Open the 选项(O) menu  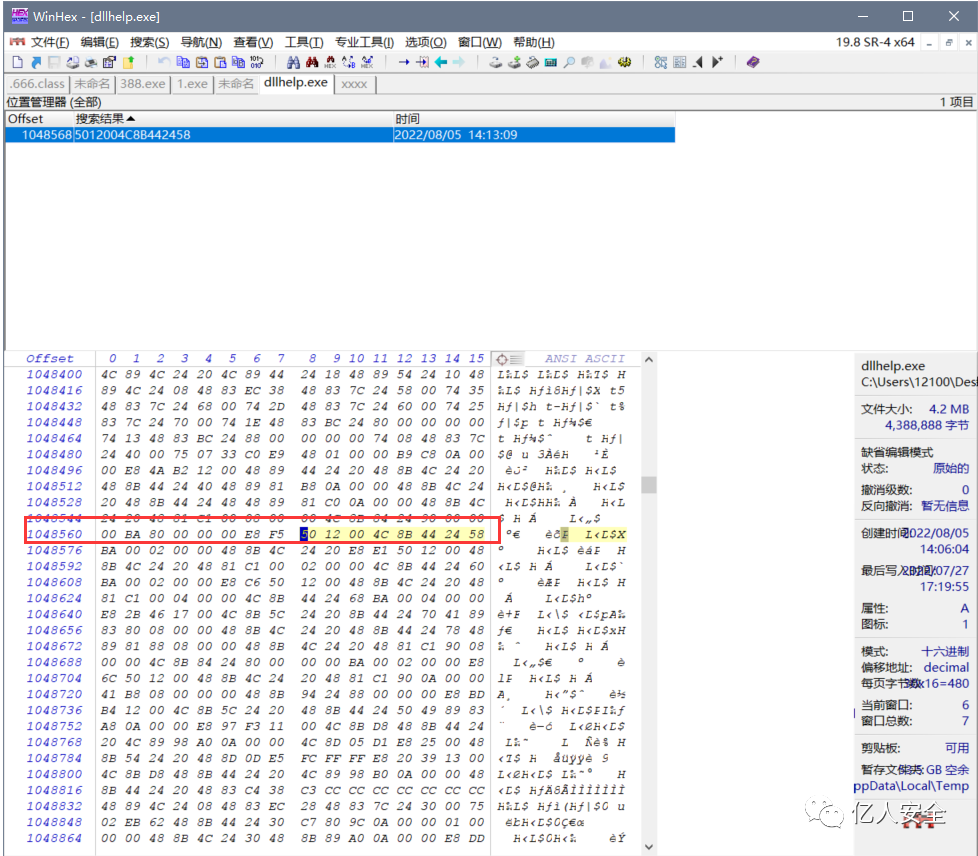click(x=425, y=42)
